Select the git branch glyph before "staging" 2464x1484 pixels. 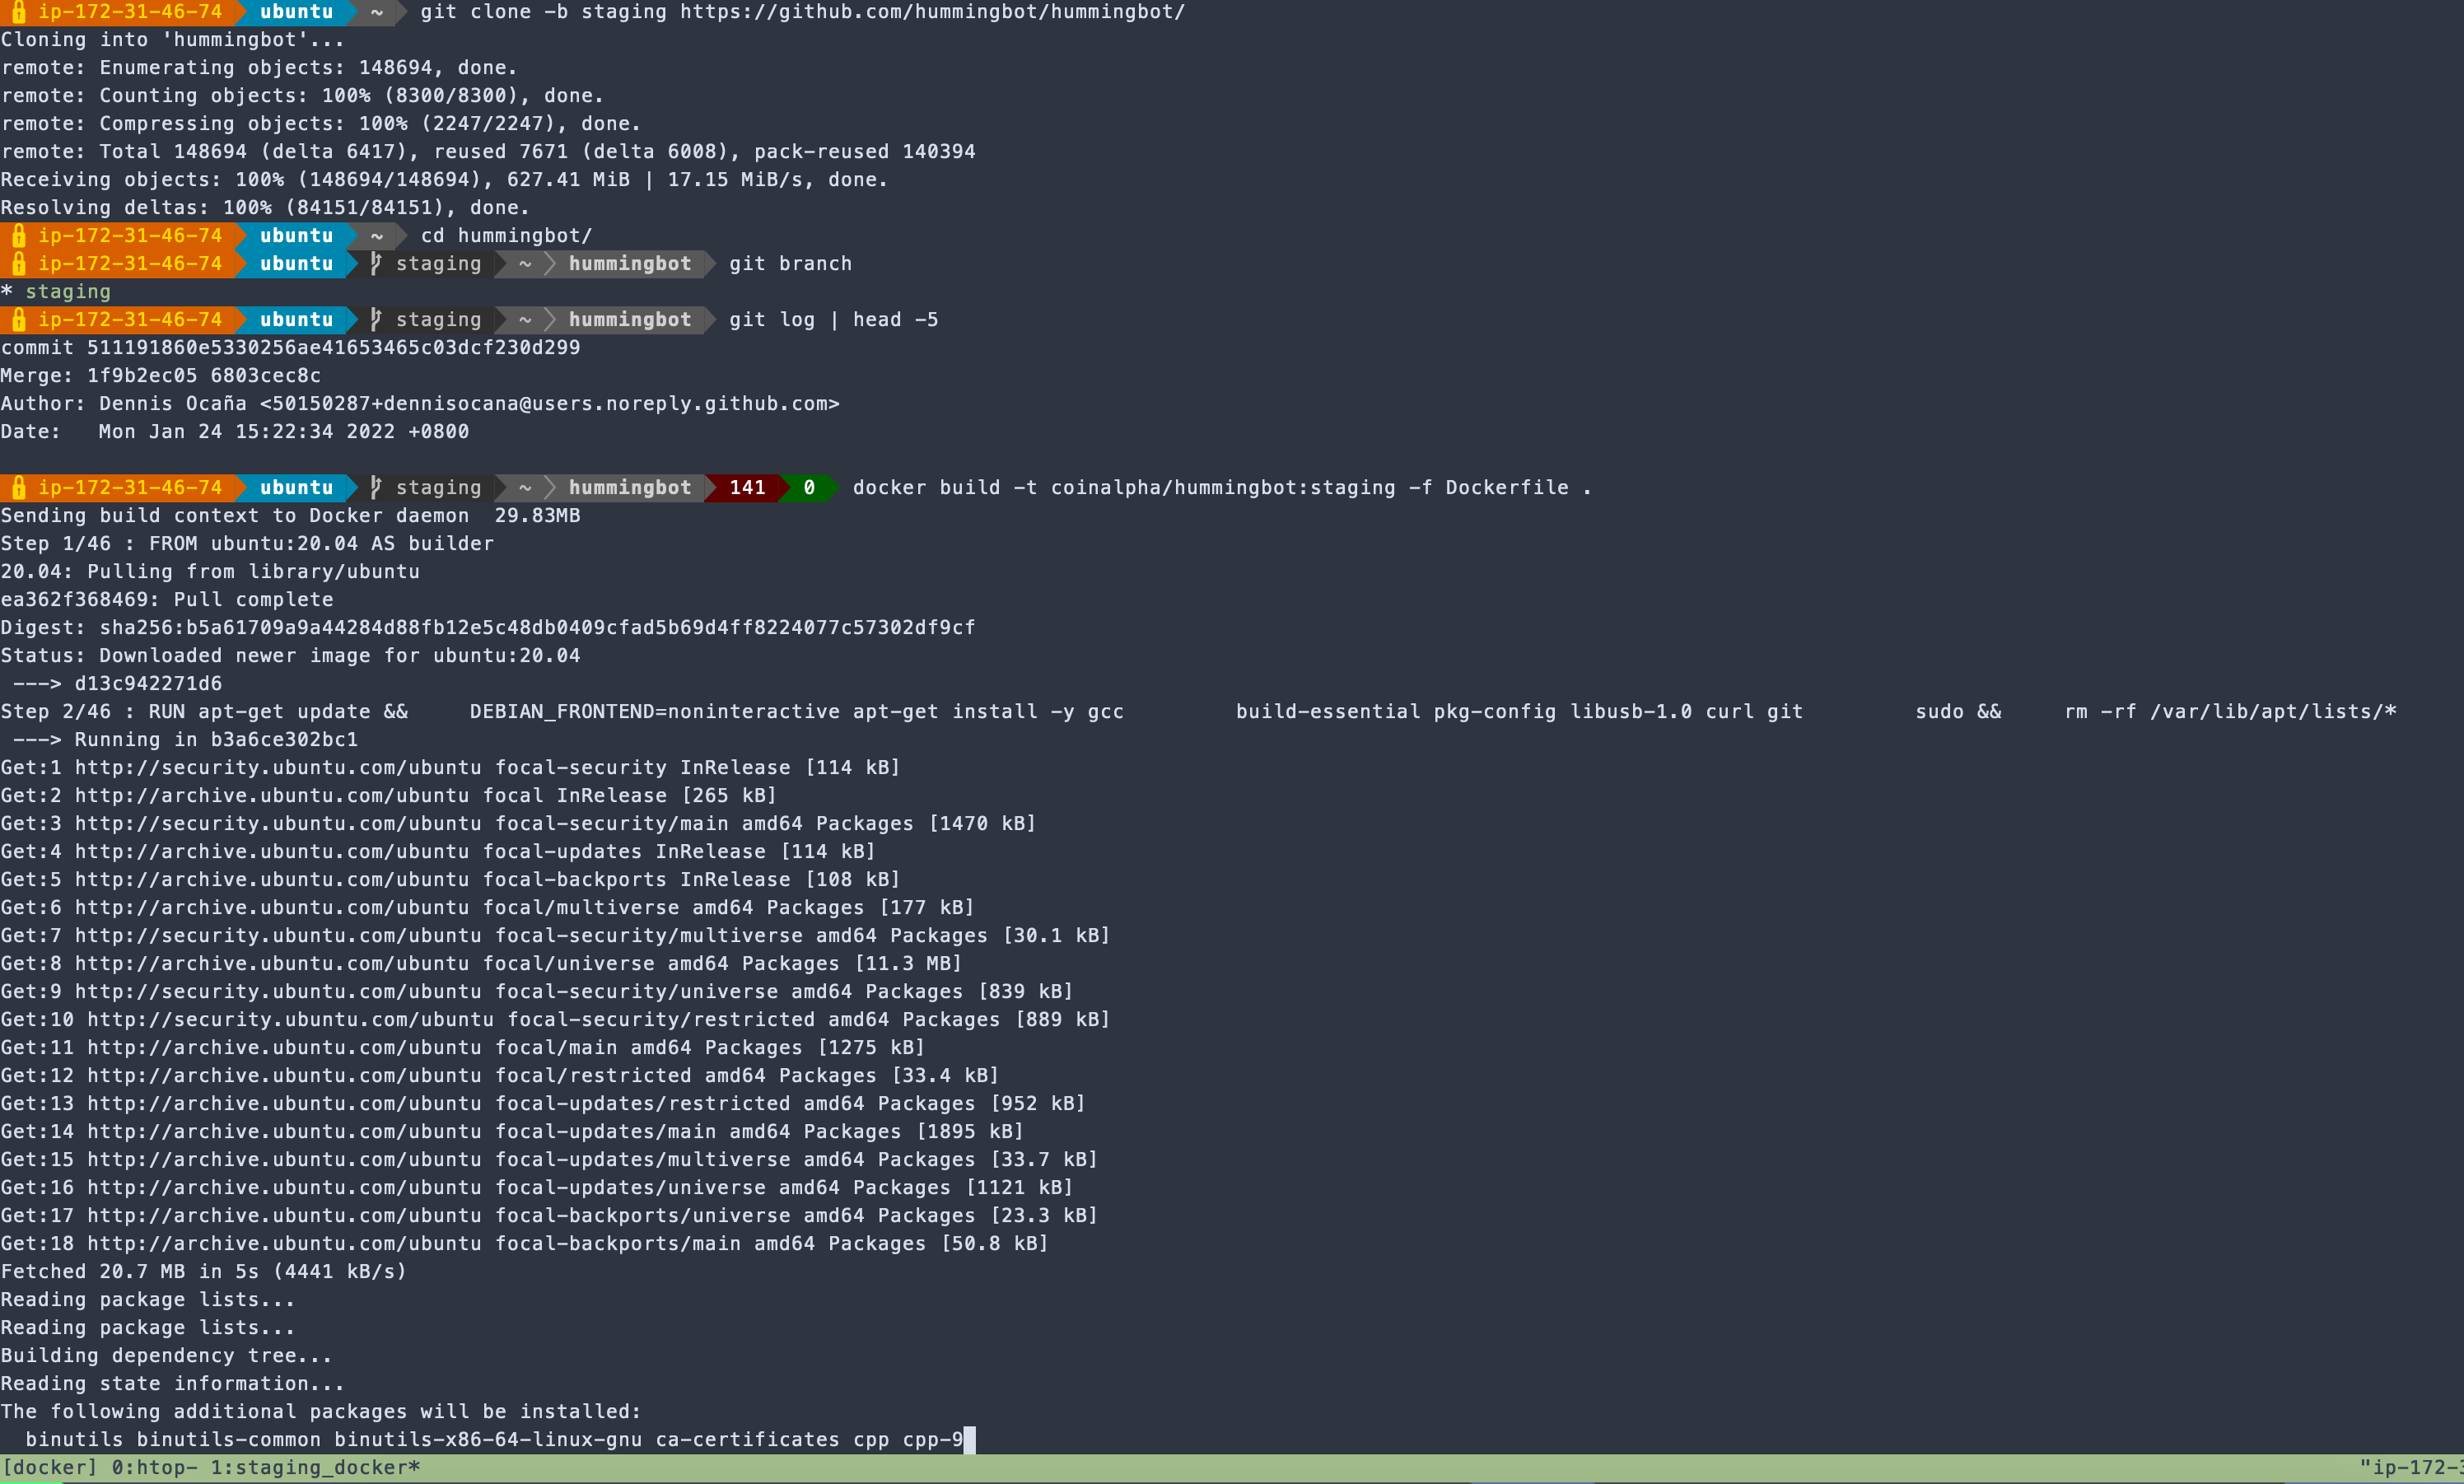point(377,263)
